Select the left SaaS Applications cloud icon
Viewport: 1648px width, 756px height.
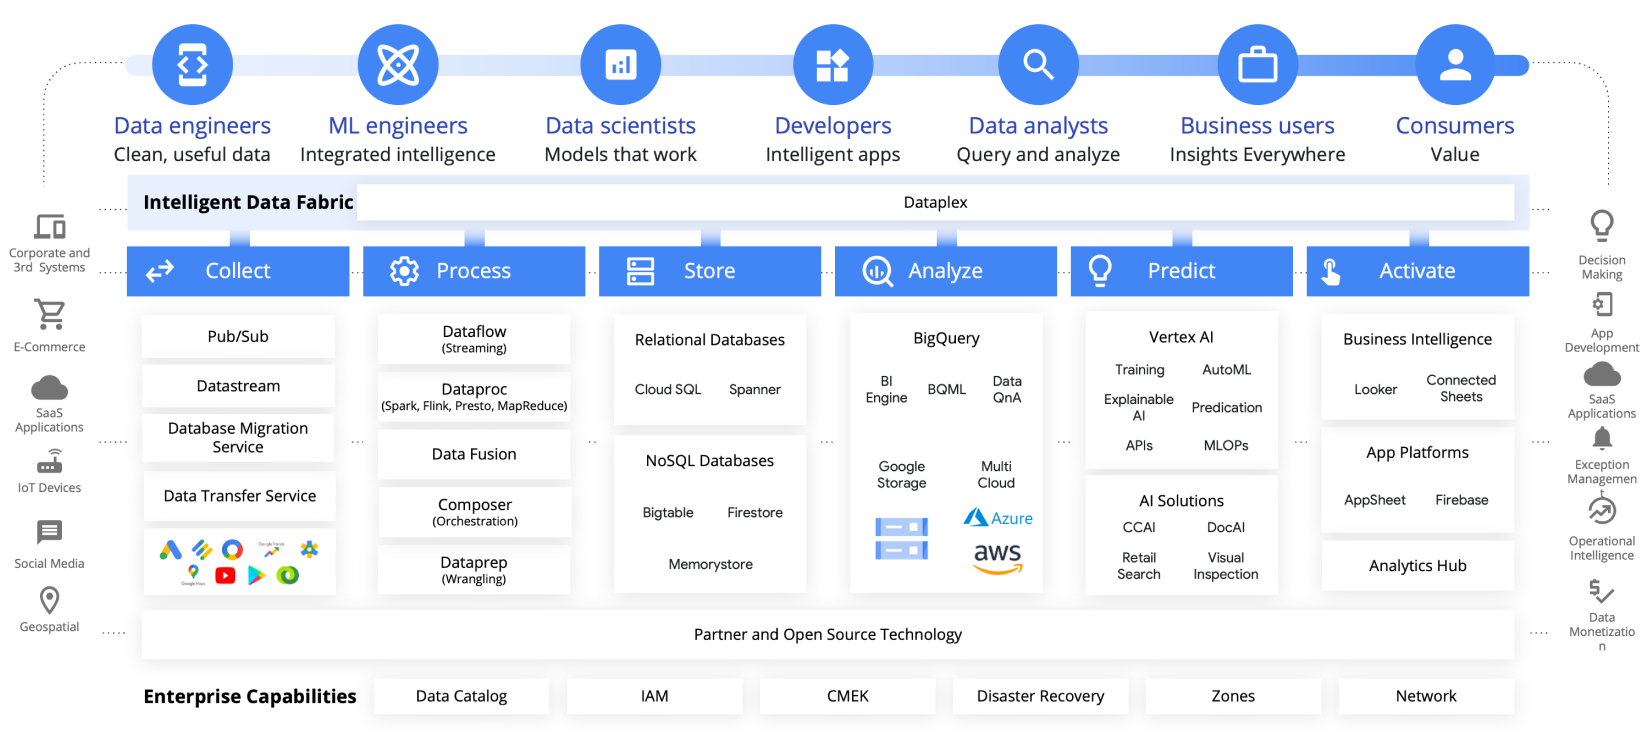[50, 388]
